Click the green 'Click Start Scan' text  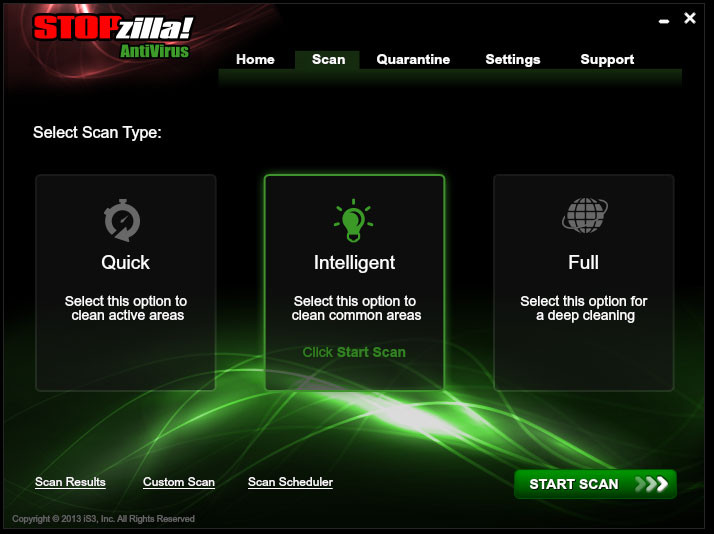pyautogui.click(x=354, y=352)
